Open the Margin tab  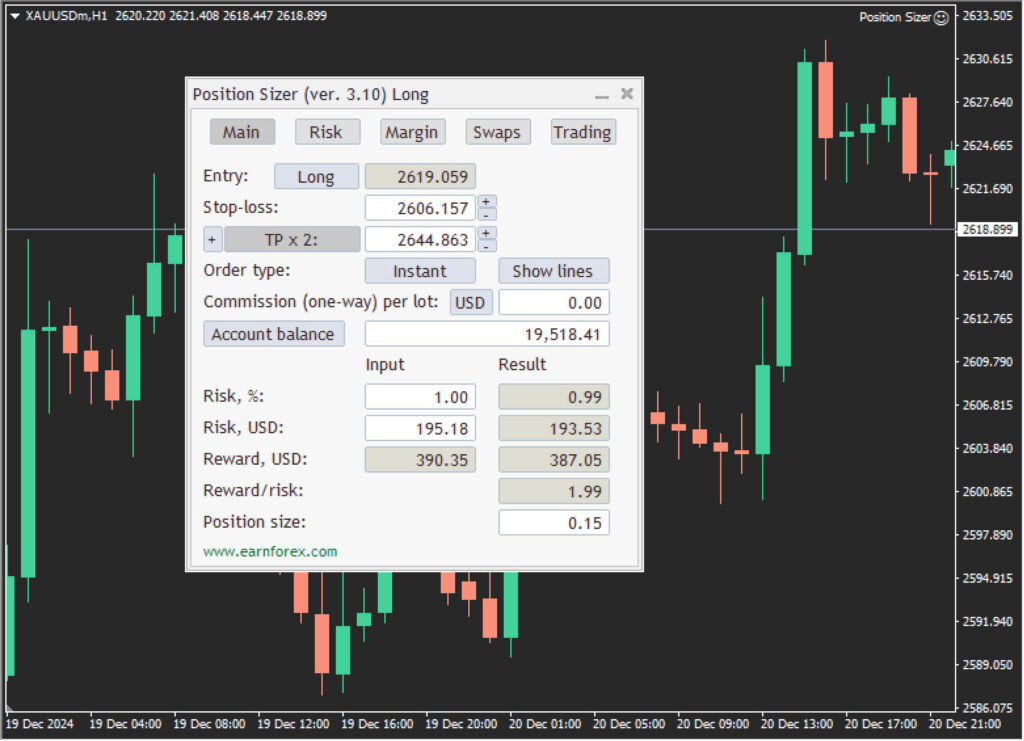pyautogui.click(x=411, y=132)
